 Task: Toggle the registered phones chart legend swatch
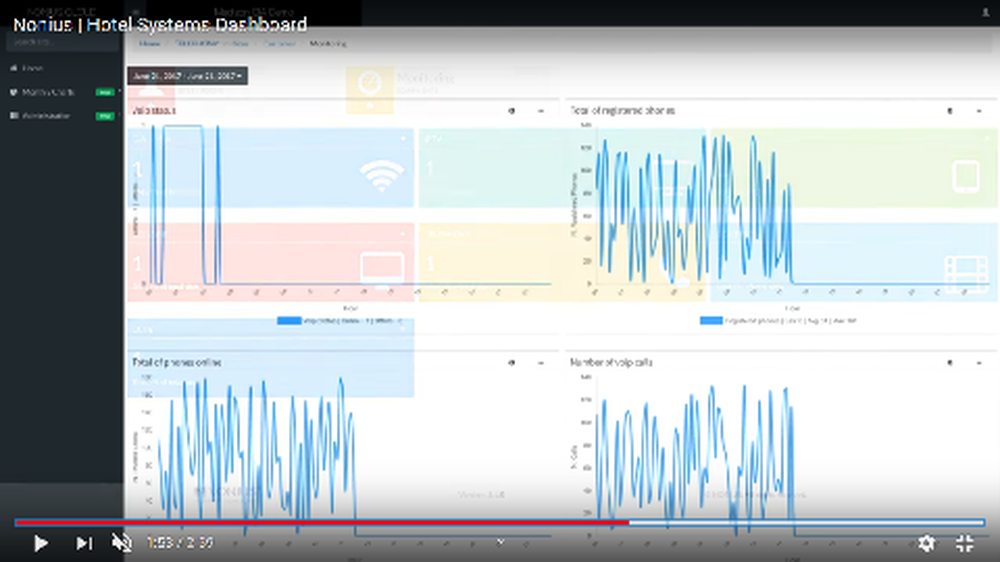[711, 321]
